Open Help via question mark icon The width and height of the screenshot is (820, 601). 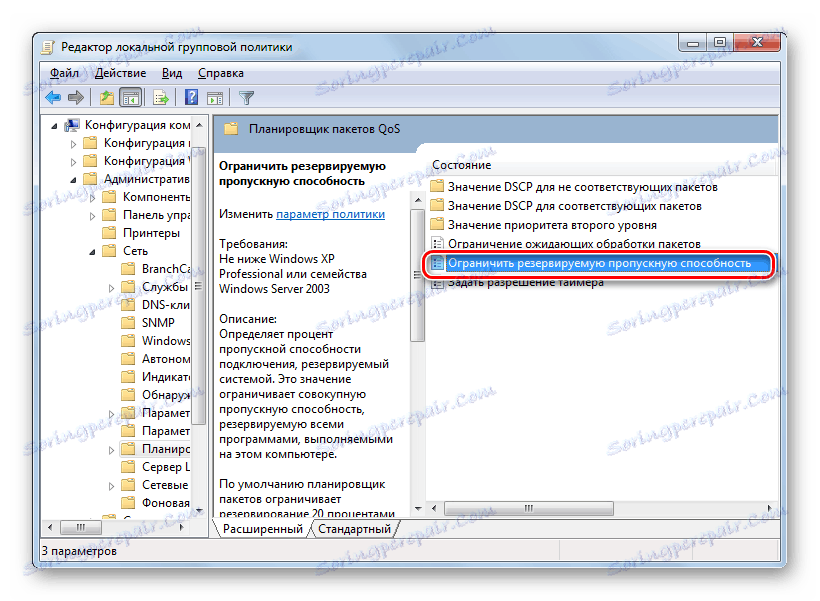pyautogui.click(x=191, y=97)
